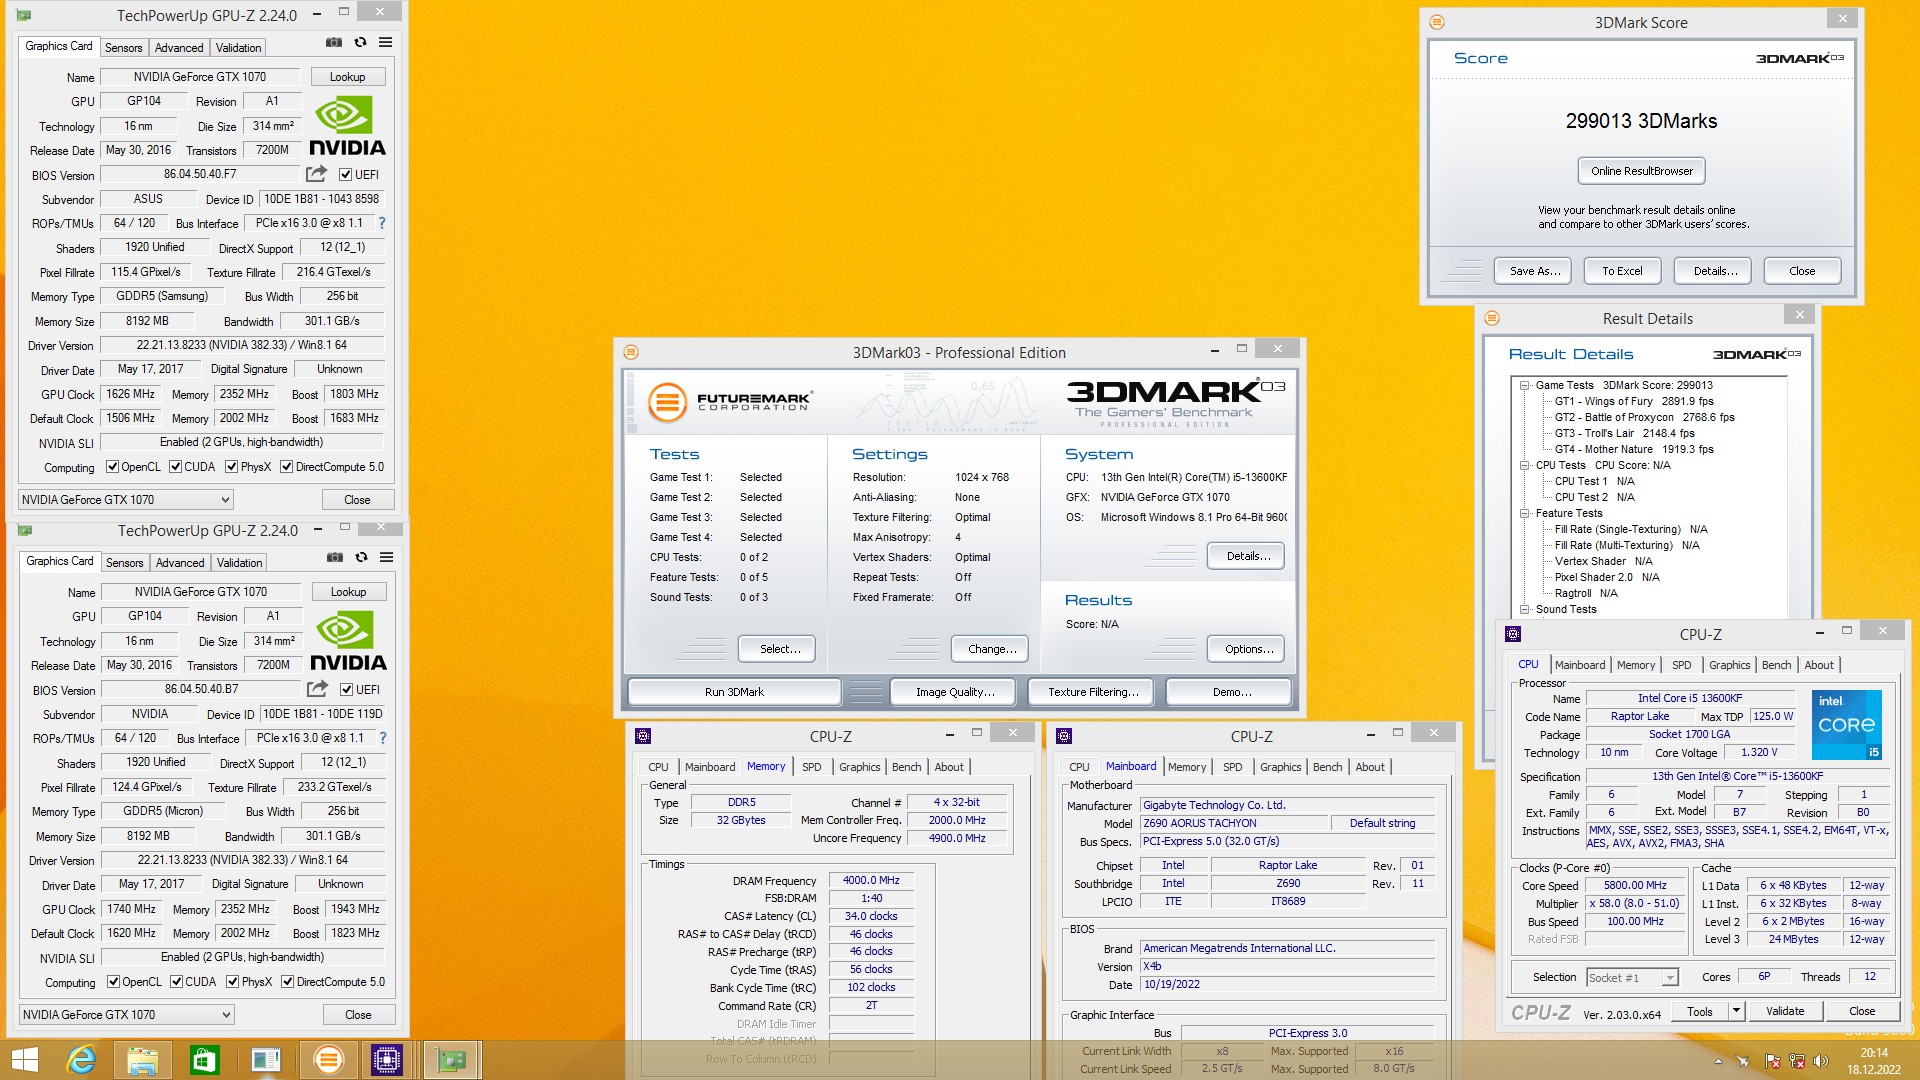Collapse the Sound Tests tree node
1920x1080 pixels.
coord(1525,609)
